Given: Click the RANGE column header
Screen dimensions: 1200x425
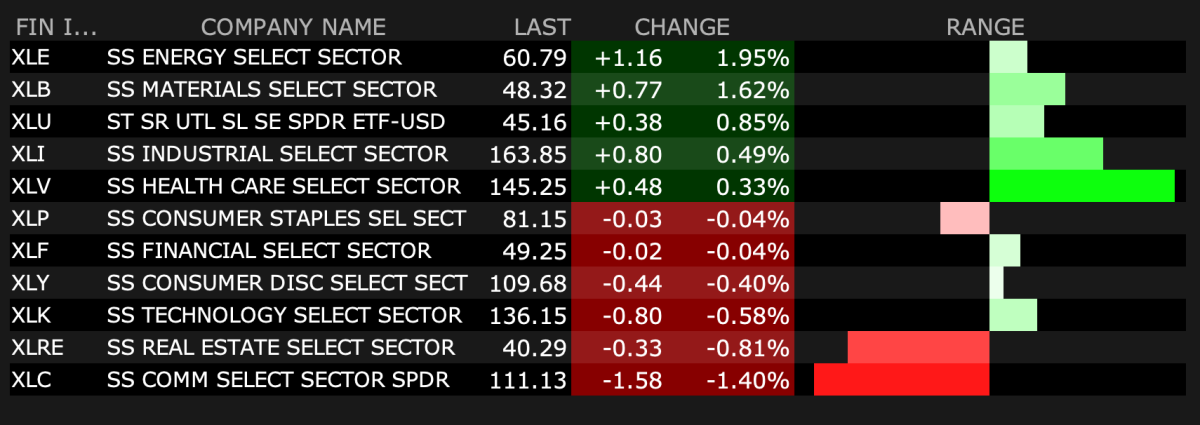Looking at the screenshot, I should [985, 27].
